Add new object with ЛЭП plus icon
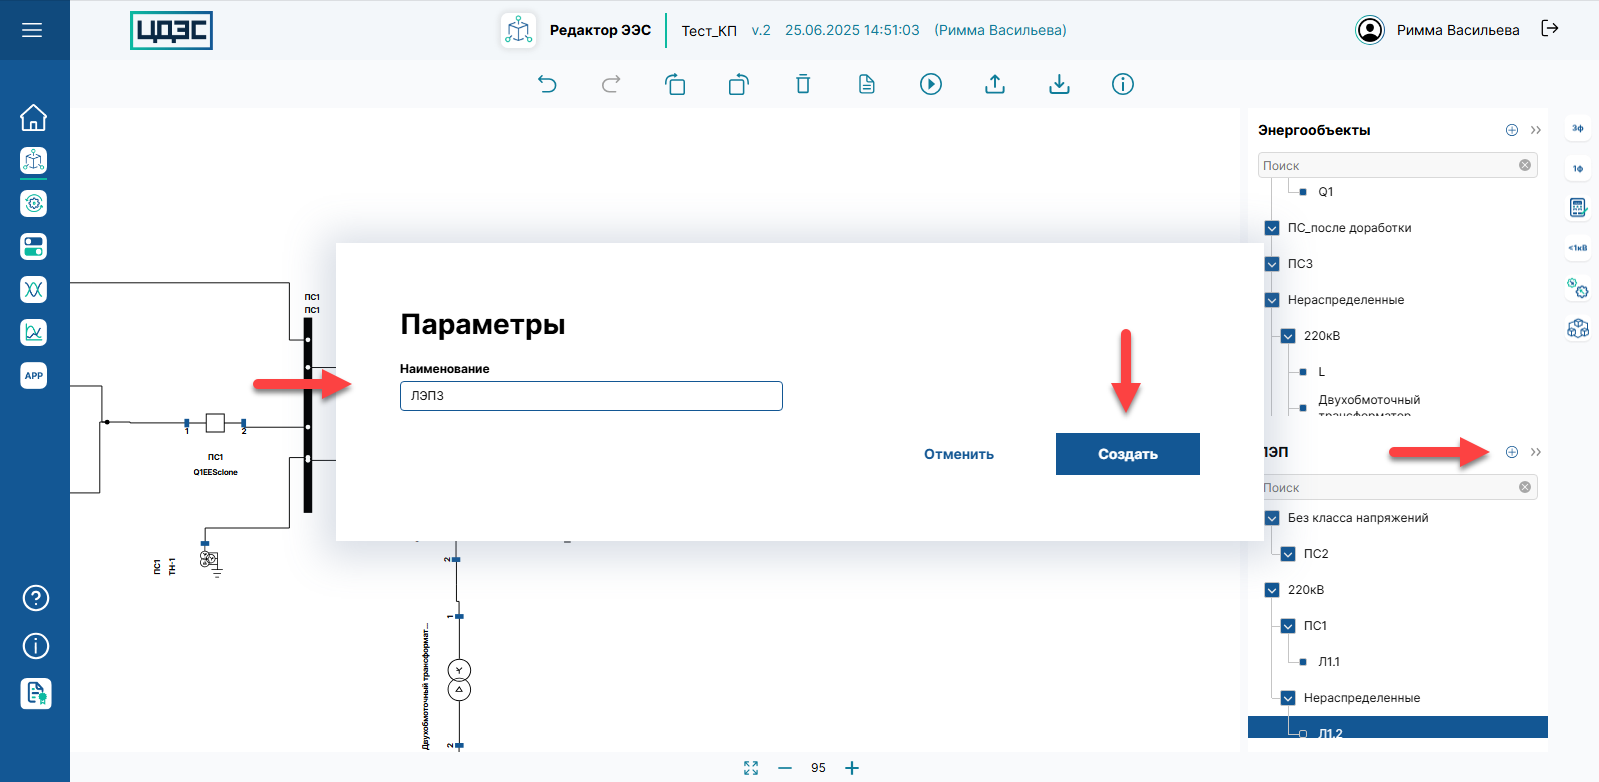 pos(1512,452)
